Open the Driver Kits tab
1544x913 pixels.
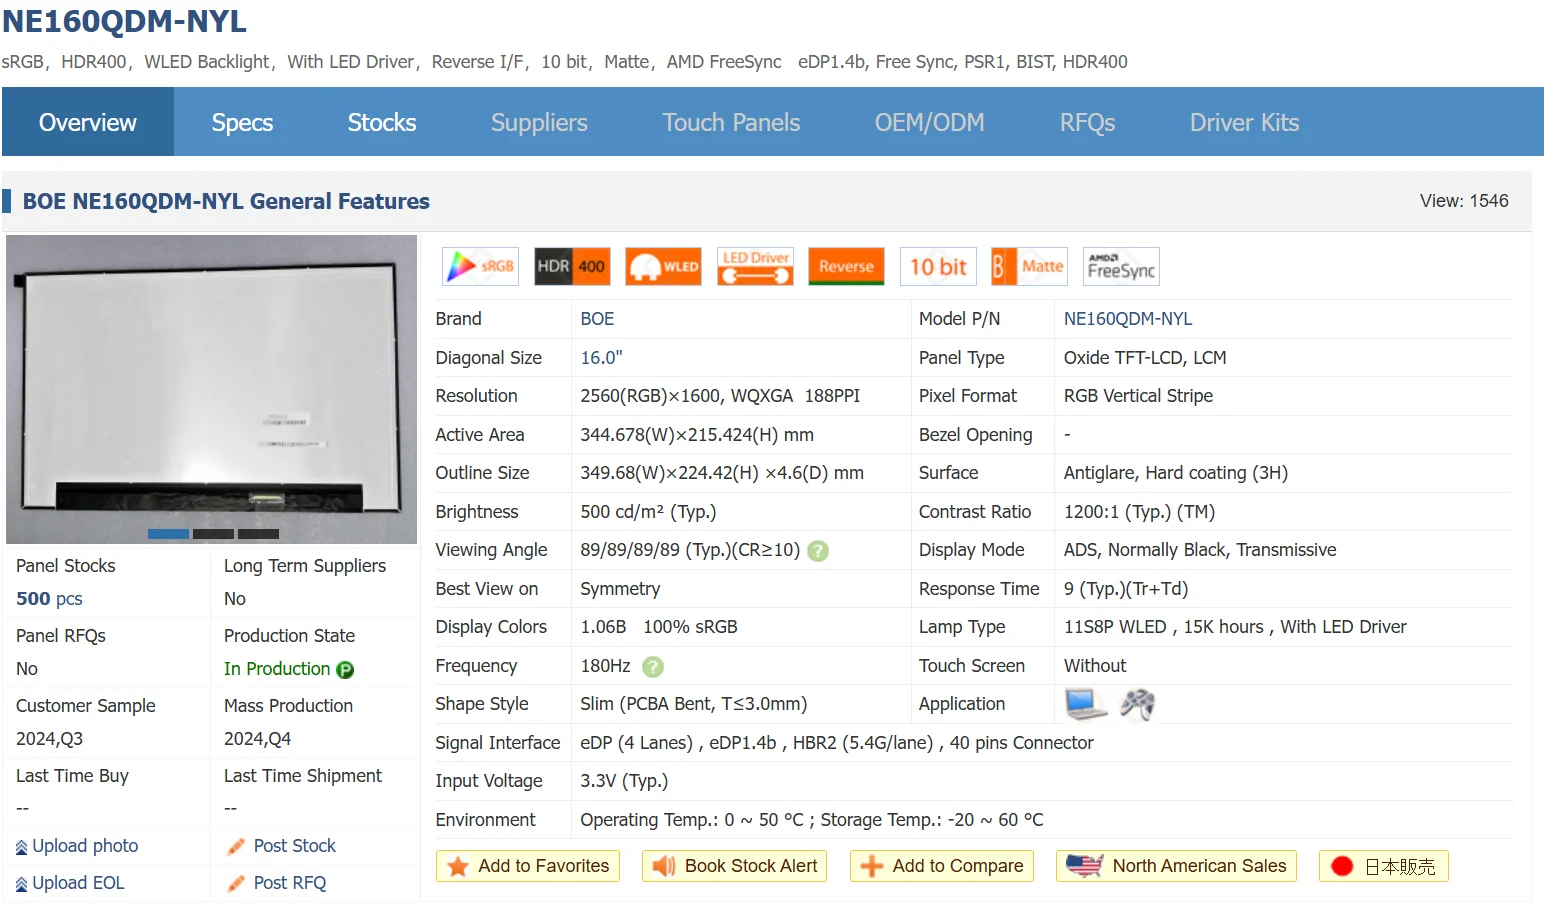click(1244, 123)
